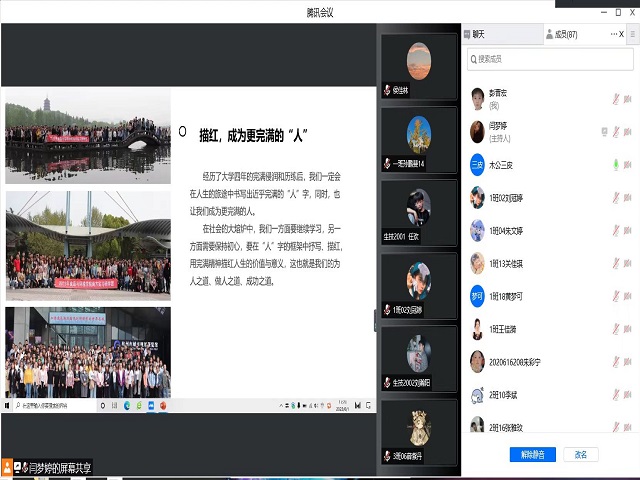Click the 解除静音 unmute button

click(533, 454)
